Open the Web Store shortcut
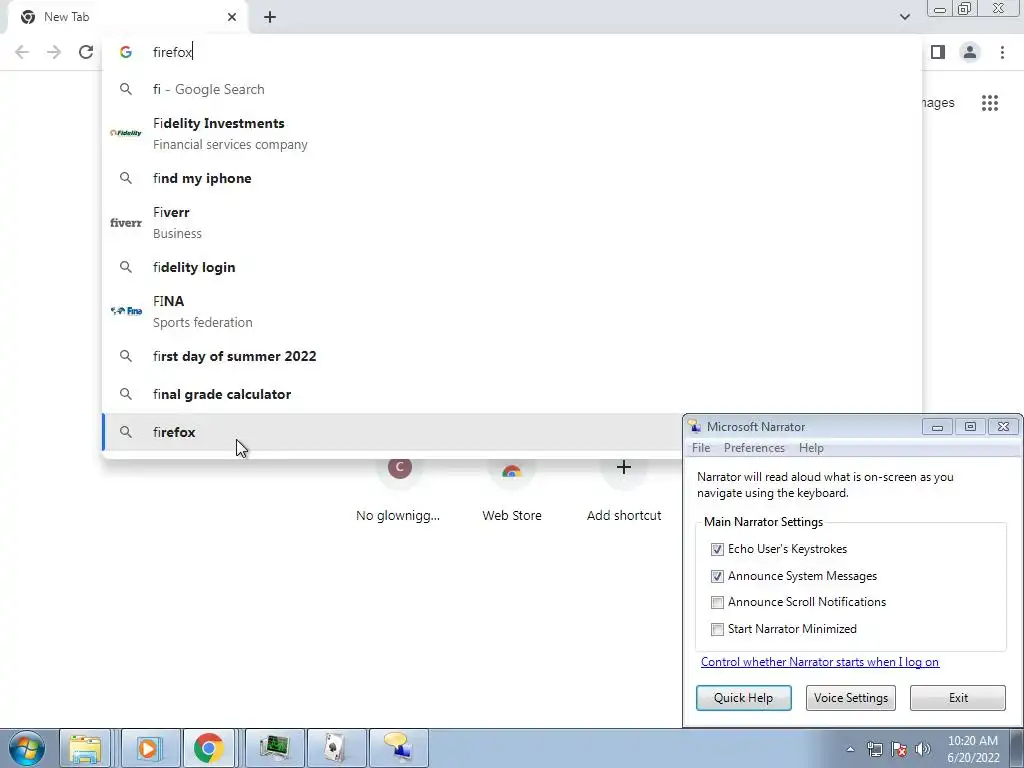The width and height of the screenshot is (1024, 768). pyautogui.click(x=512, y=490)
